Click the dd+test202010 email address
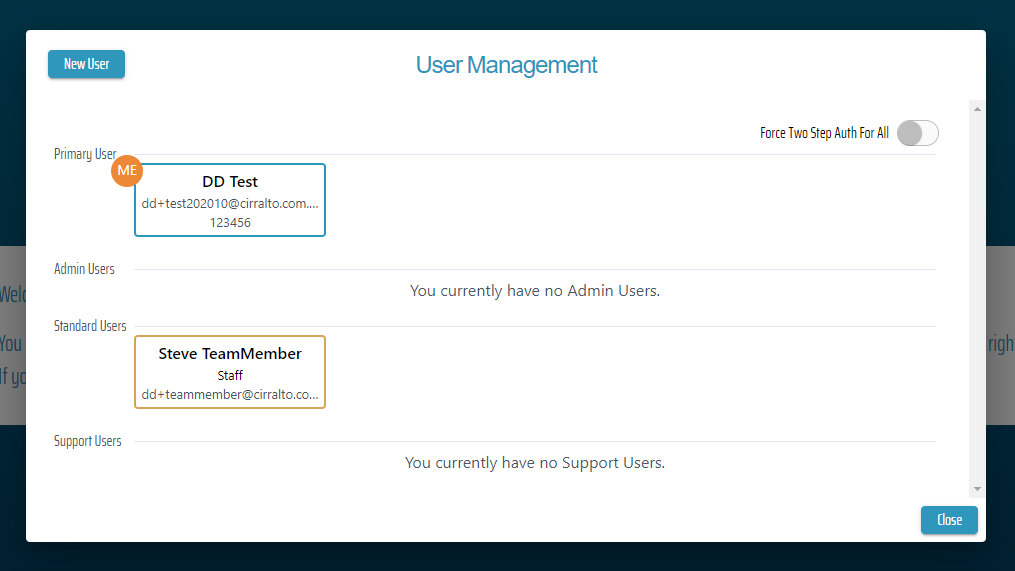The width and height of the screenshot is (1015, 571). [x=230, y=203]
